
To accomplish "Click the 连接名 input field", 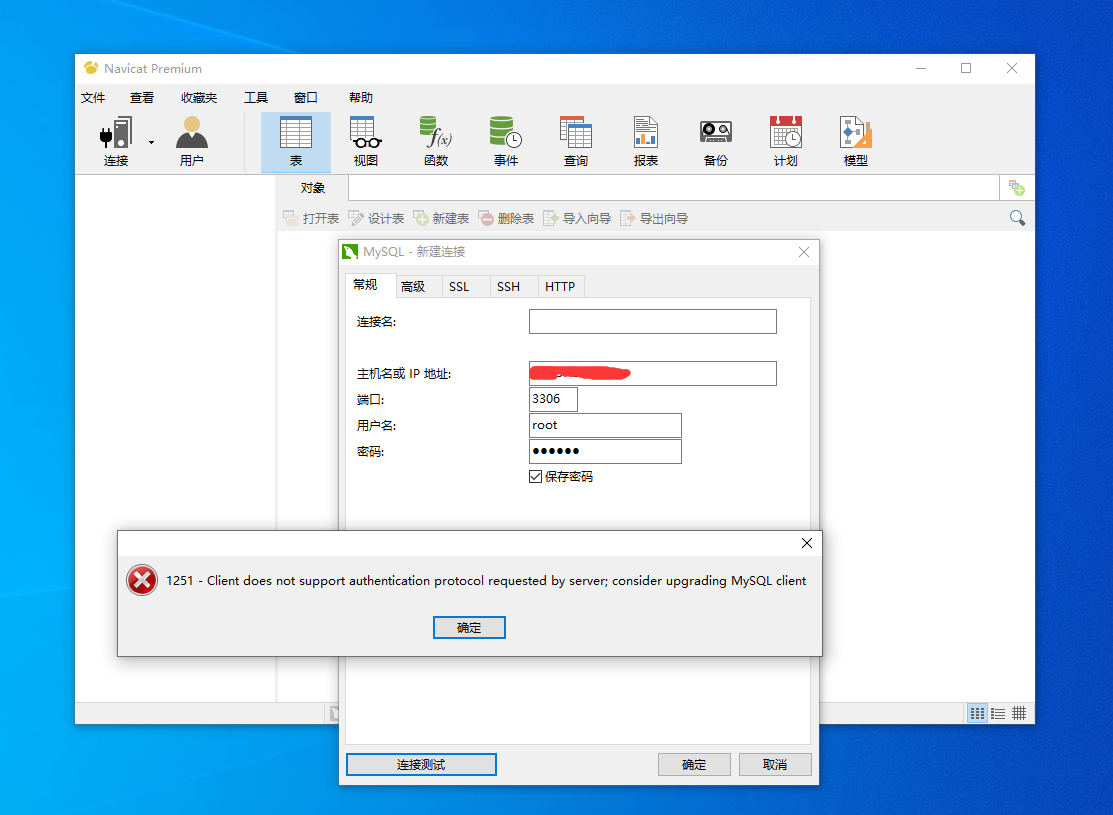I will pyautogui.click(x=652, y=321).
